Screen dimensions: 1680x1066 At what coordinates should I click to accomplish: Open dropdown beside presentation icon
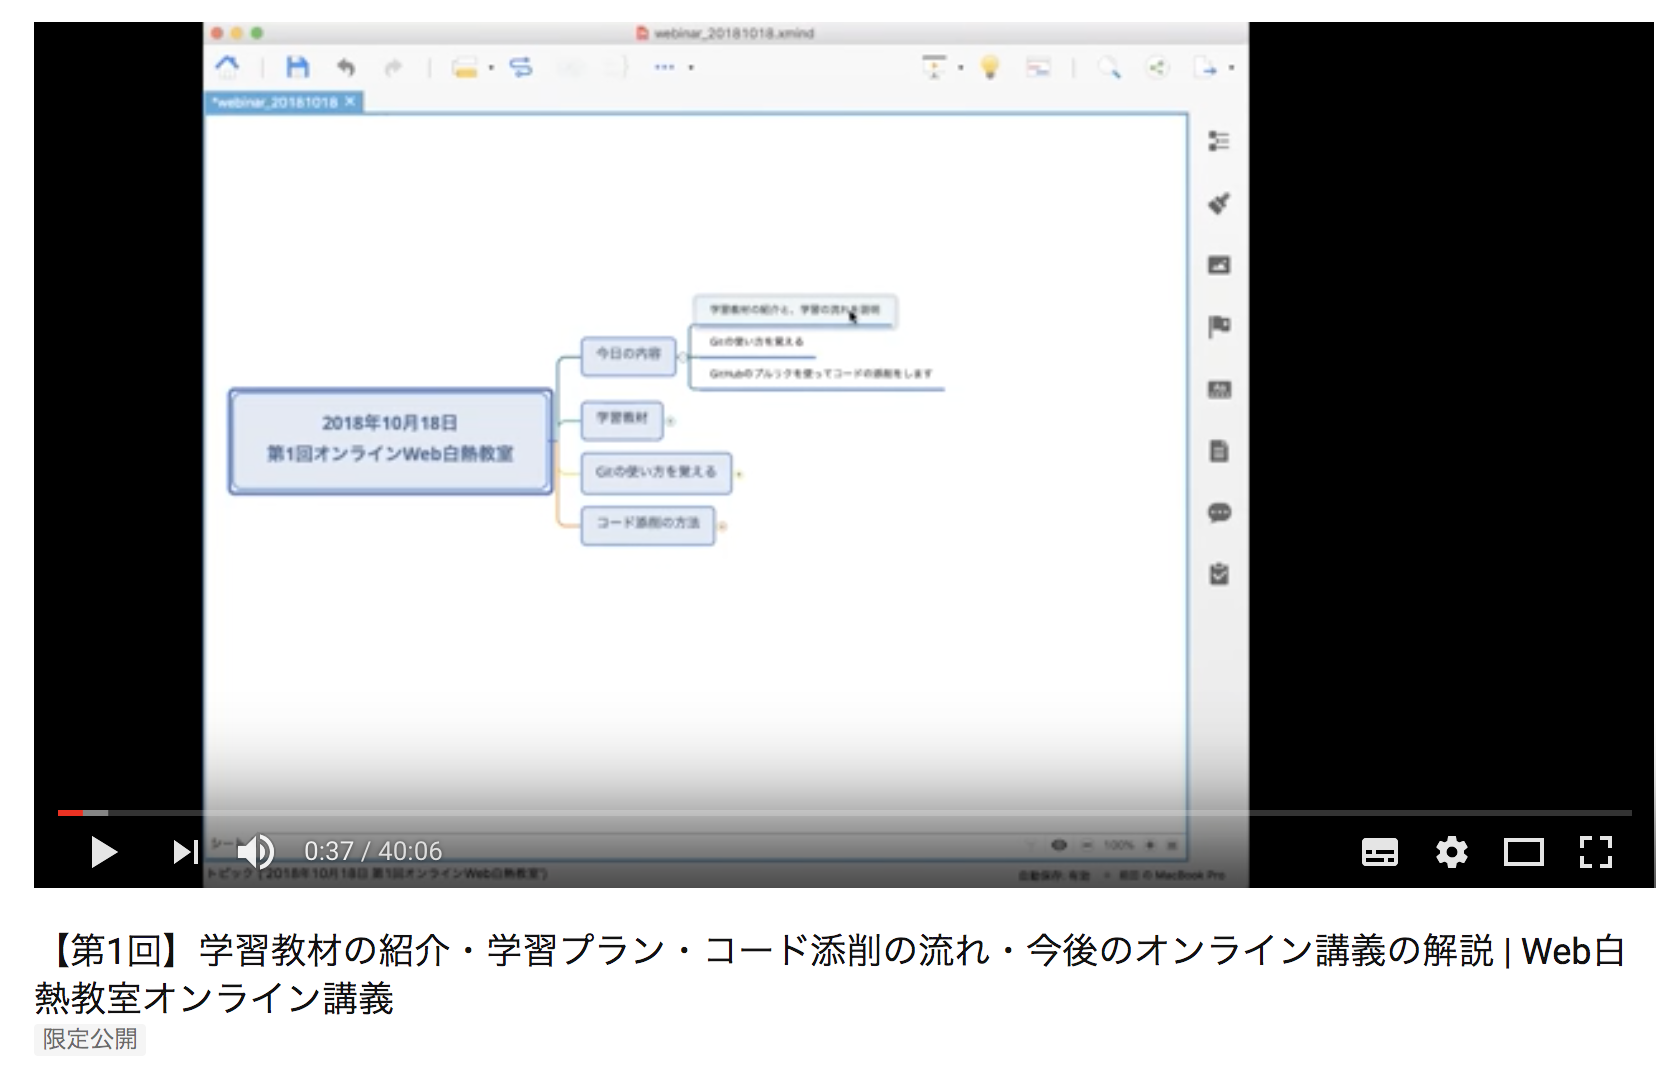960,68
